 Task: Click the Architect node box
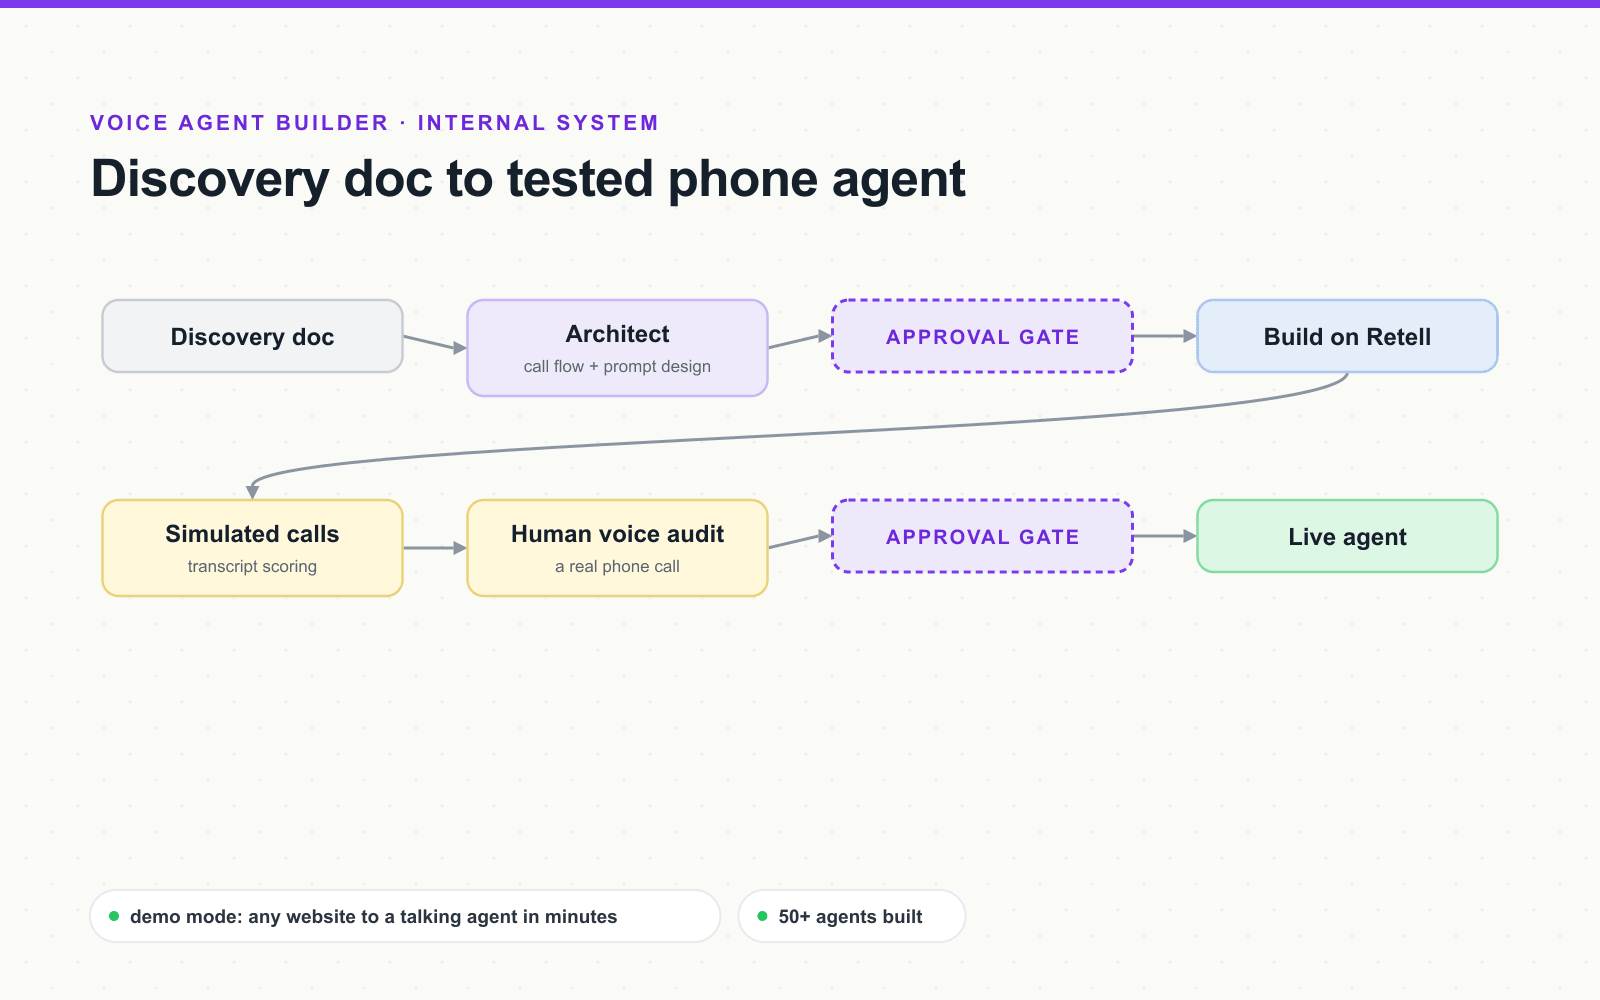click(x=617, y=348)
